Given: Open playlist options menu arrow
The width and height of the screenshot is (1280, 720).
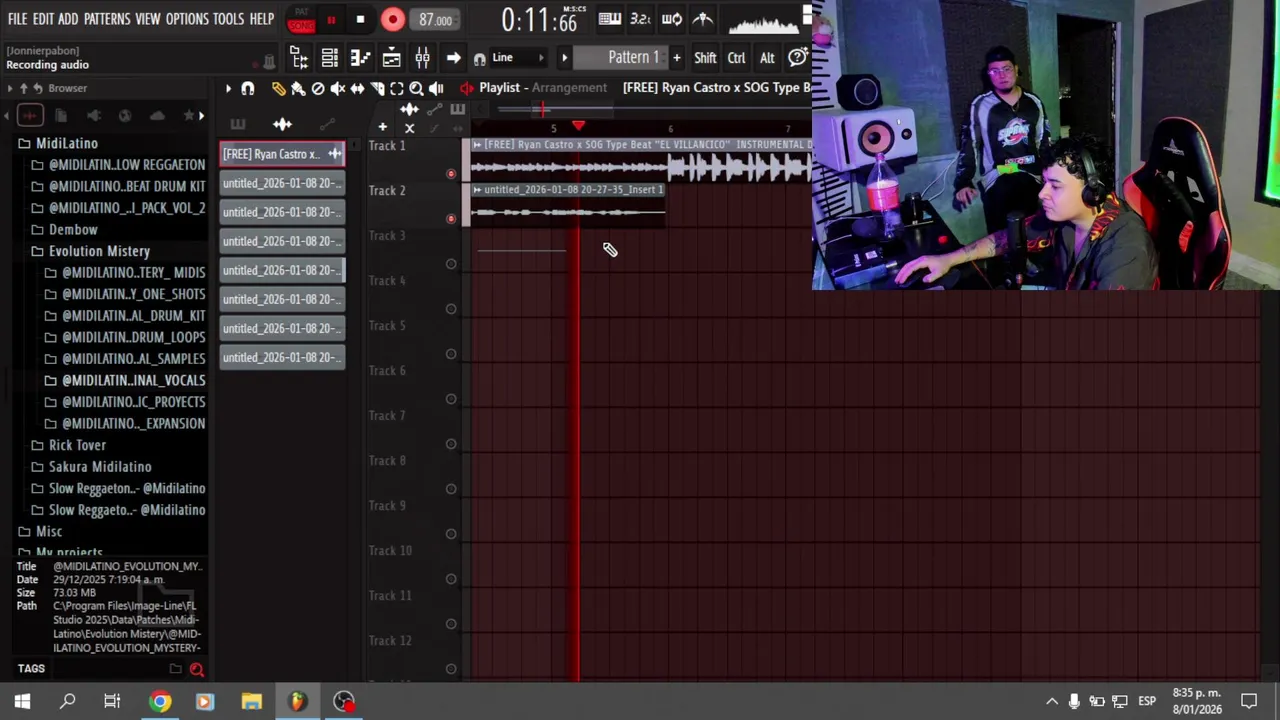Looking at the screenshot, I should pyautogui.click(x=228, y=88).
